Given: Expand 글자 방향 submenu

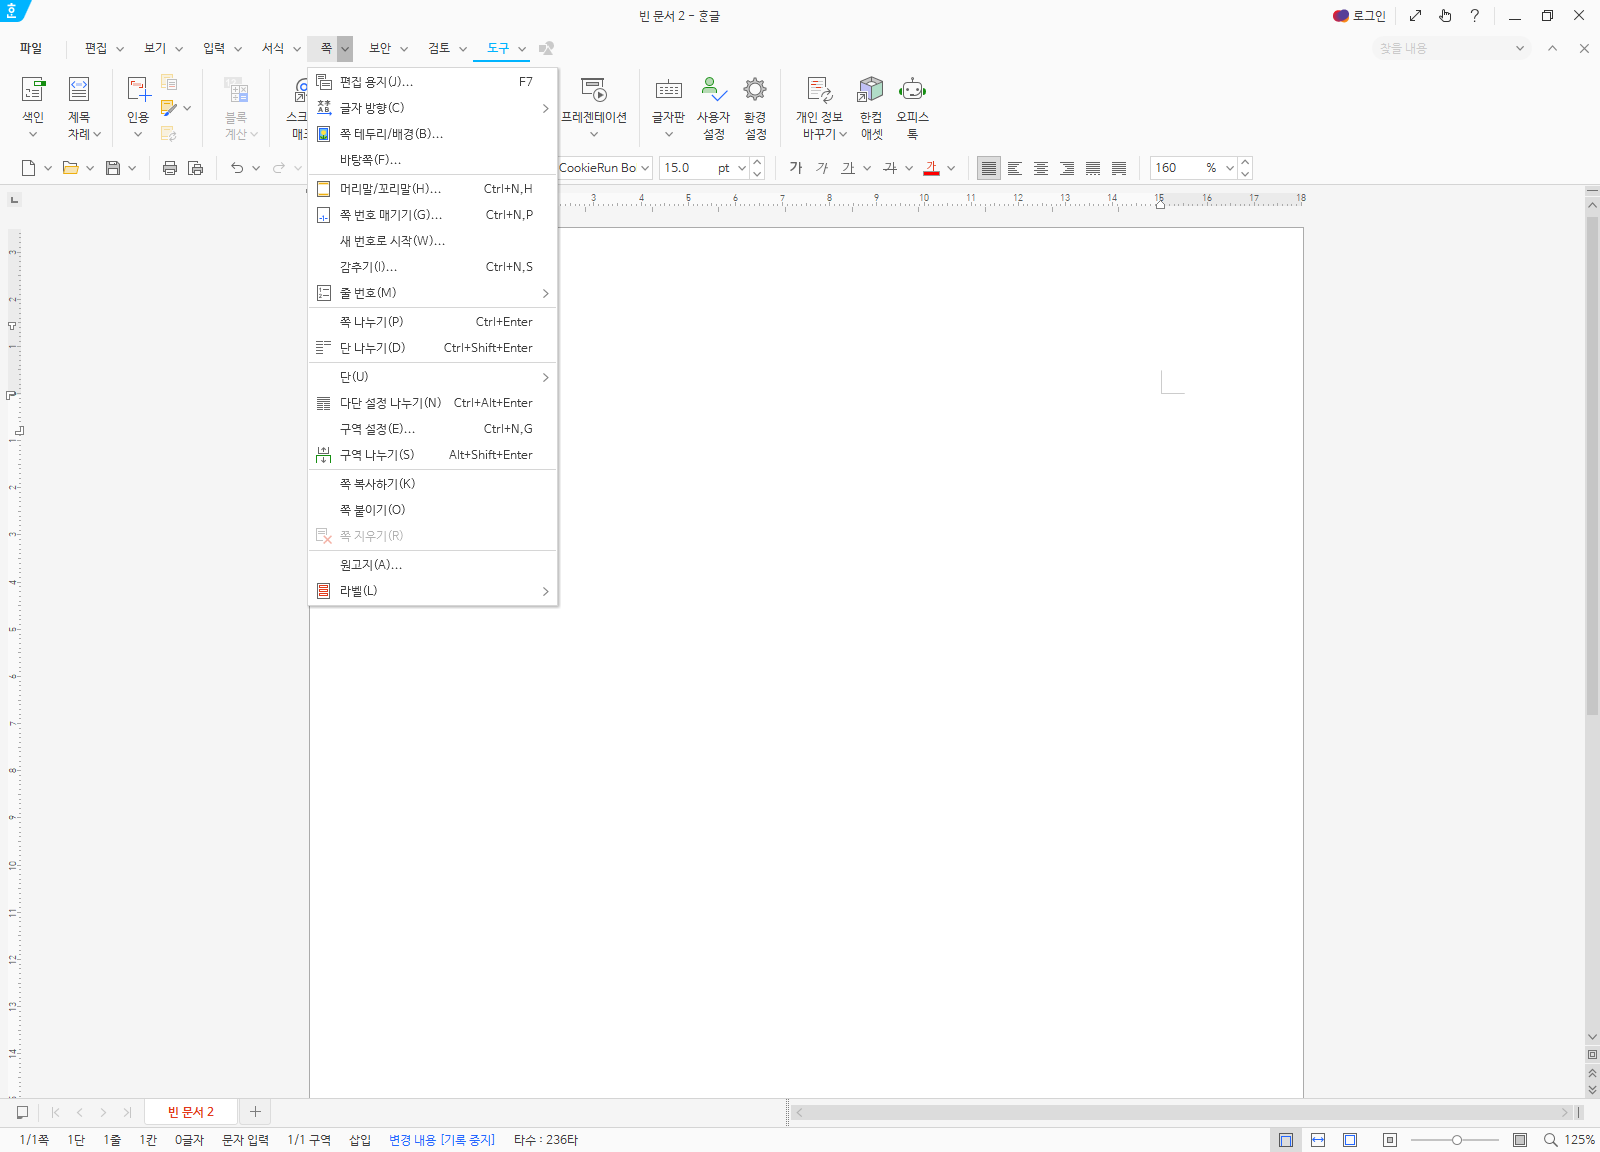Looking at the screenshot, I should click(545, 108).
